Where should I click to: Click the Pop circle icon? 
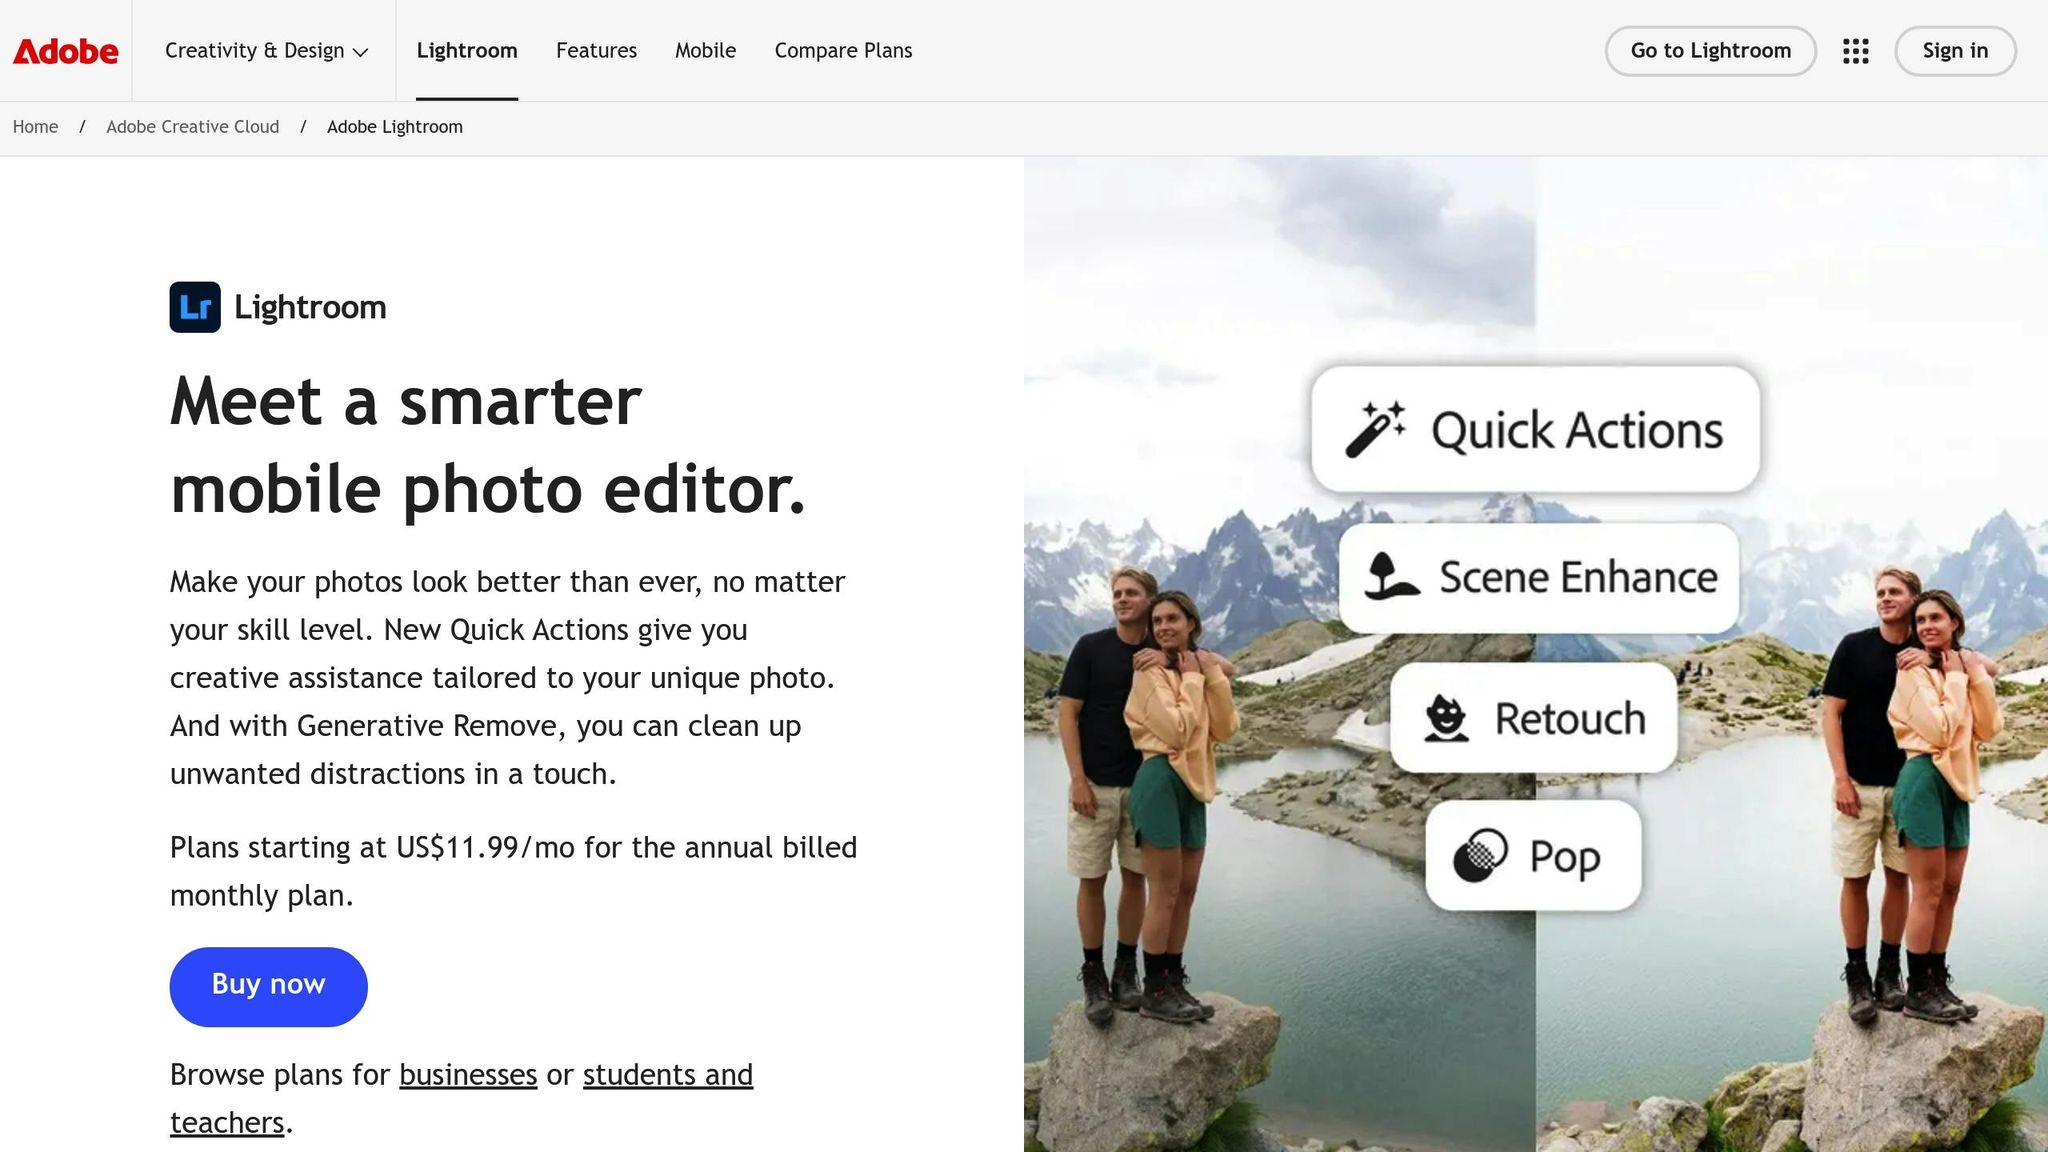pos(1480,856)
